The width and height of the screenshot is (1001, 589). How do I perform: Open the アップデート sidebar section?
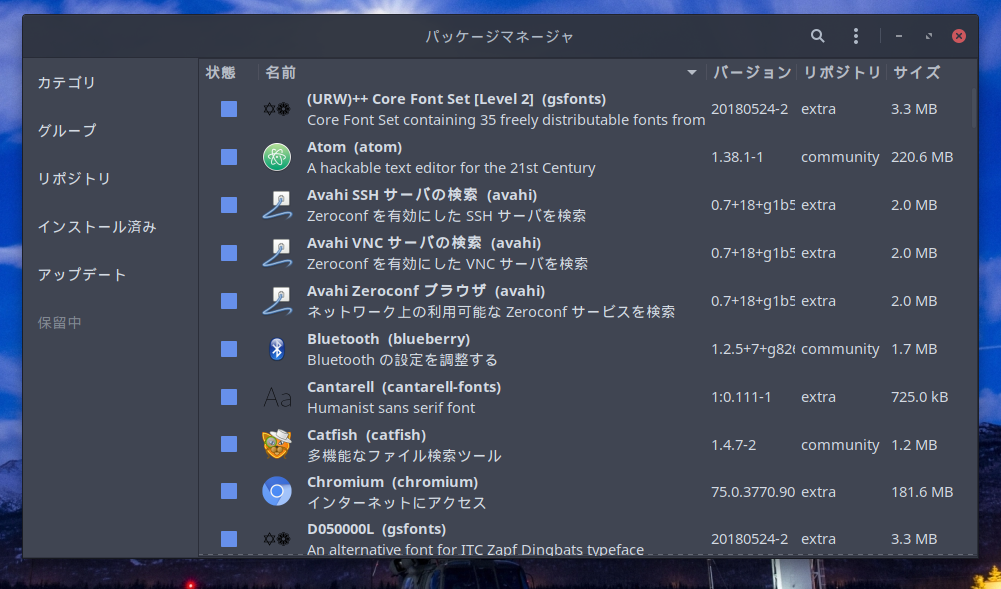[x=82, y=275]
